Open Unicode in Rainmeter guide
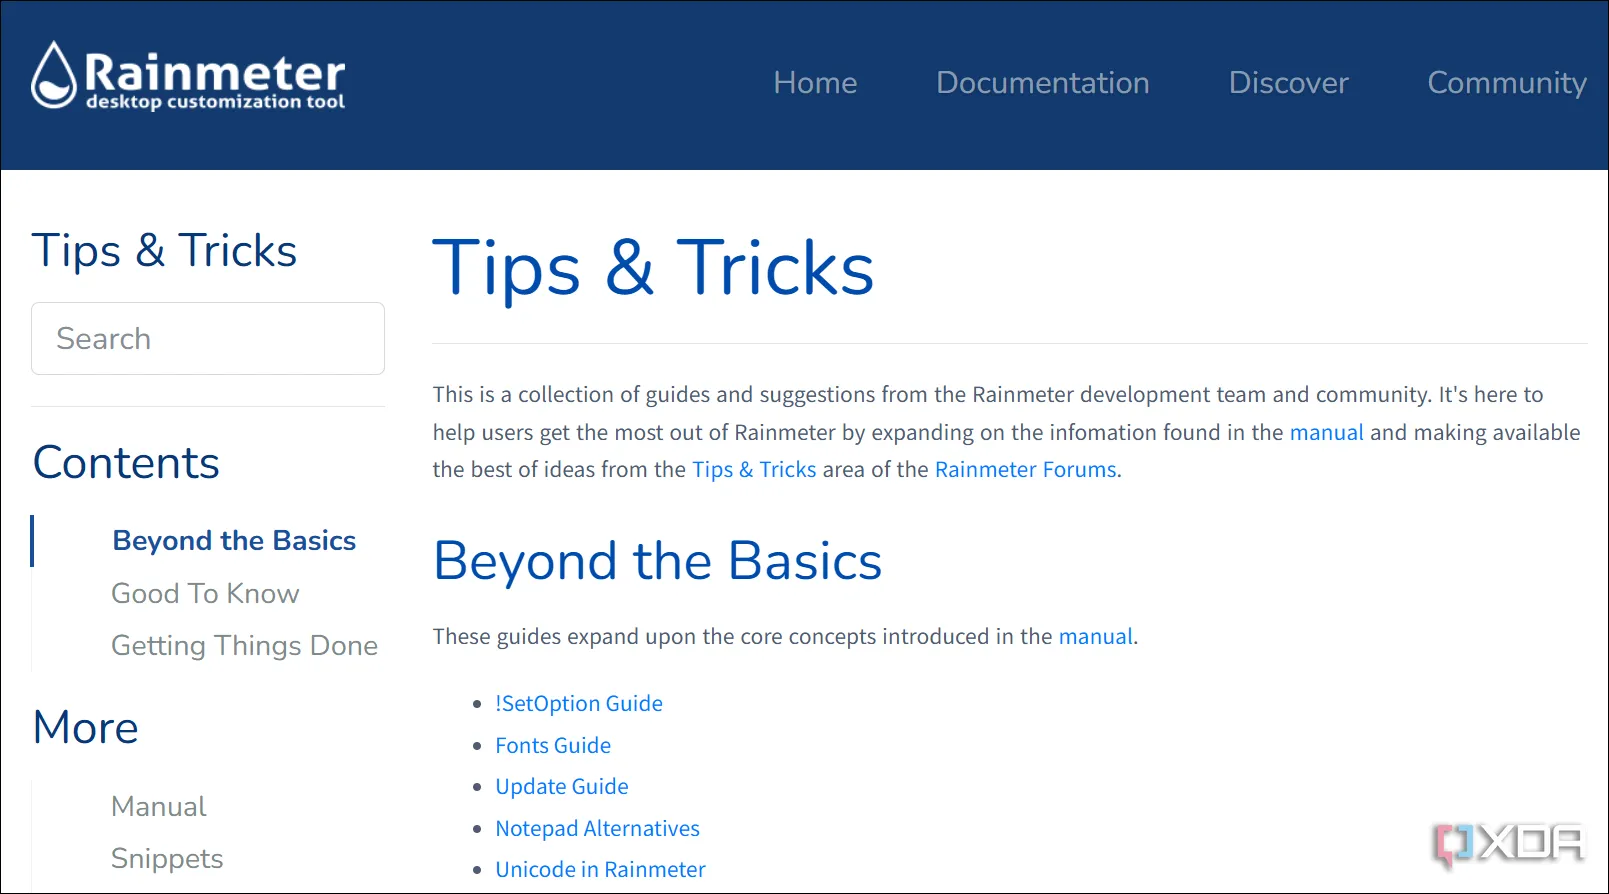This screenshot has width=1609, height=894. 600,870
